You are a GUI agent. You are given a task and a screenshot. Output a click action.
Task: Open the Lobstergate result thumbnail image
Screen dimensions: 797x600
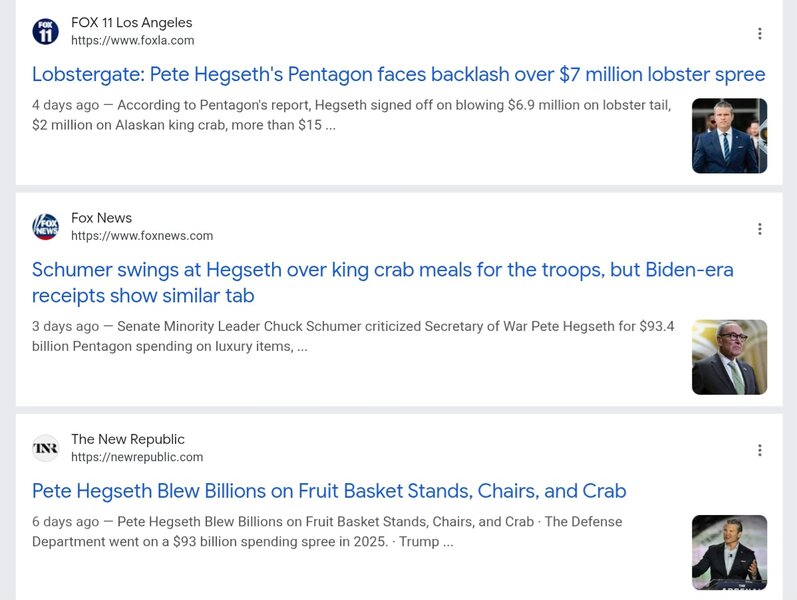729,136
